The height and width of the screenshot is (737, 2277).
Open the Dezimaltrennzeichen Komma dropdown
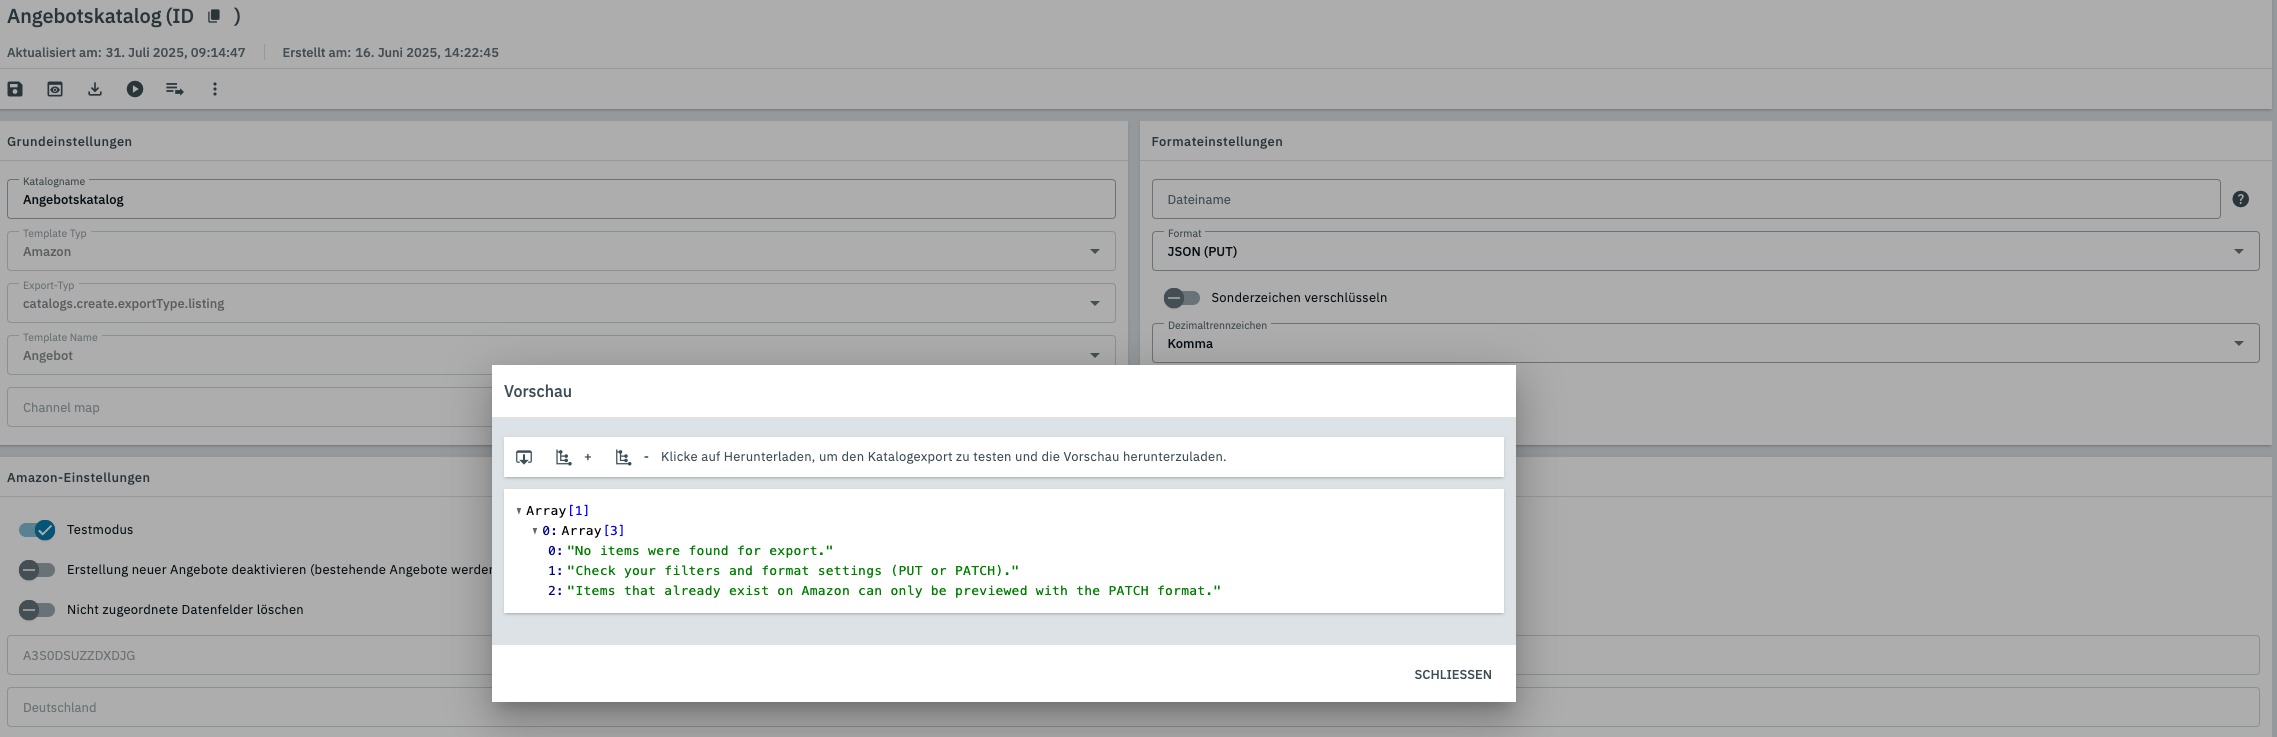(1704, 343)
